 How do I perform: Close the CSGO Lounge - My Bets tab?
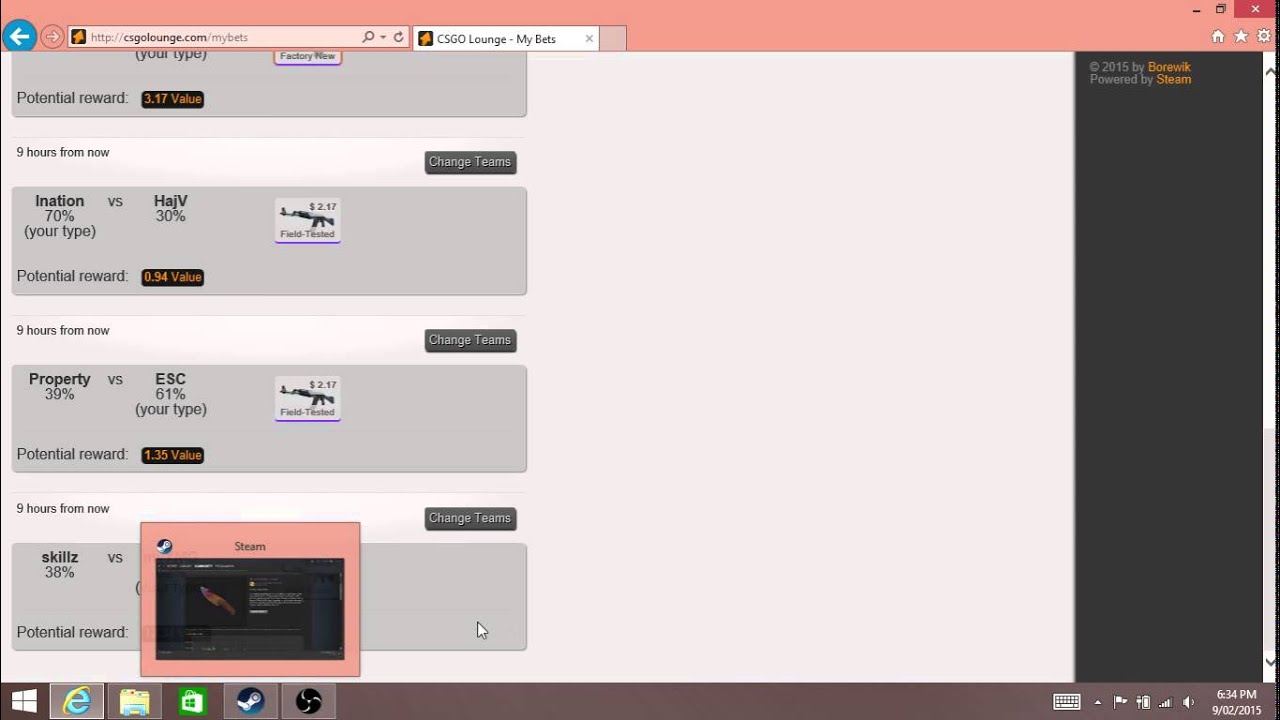pos(589,39)
